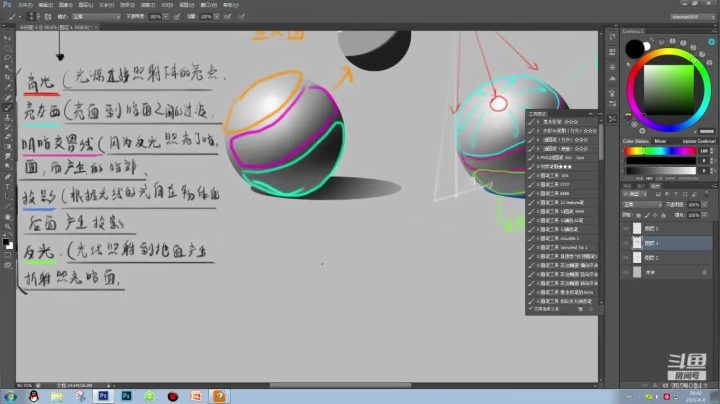Select the Clone Stamp tool
This screenshot has width=720, height=404.
(7, 117)
